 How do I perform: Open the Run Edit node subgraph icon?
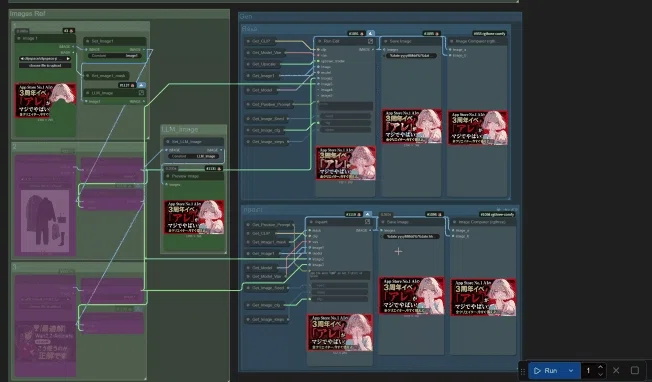tap(370, 41)
